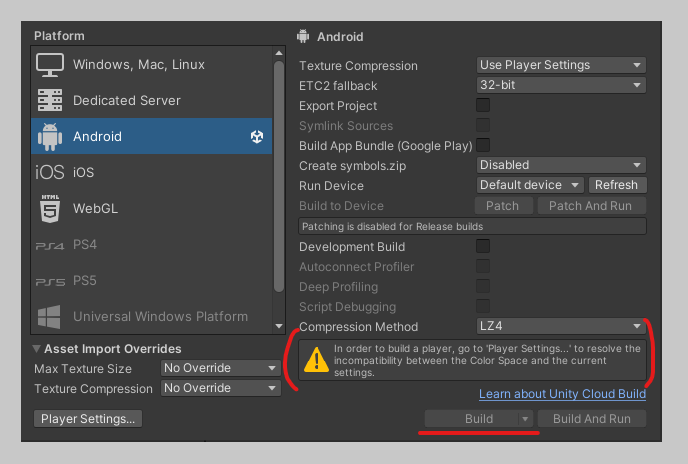Click the platform list scrollbar thumb
The image size is (688, 464).
[x=279, y=176]
